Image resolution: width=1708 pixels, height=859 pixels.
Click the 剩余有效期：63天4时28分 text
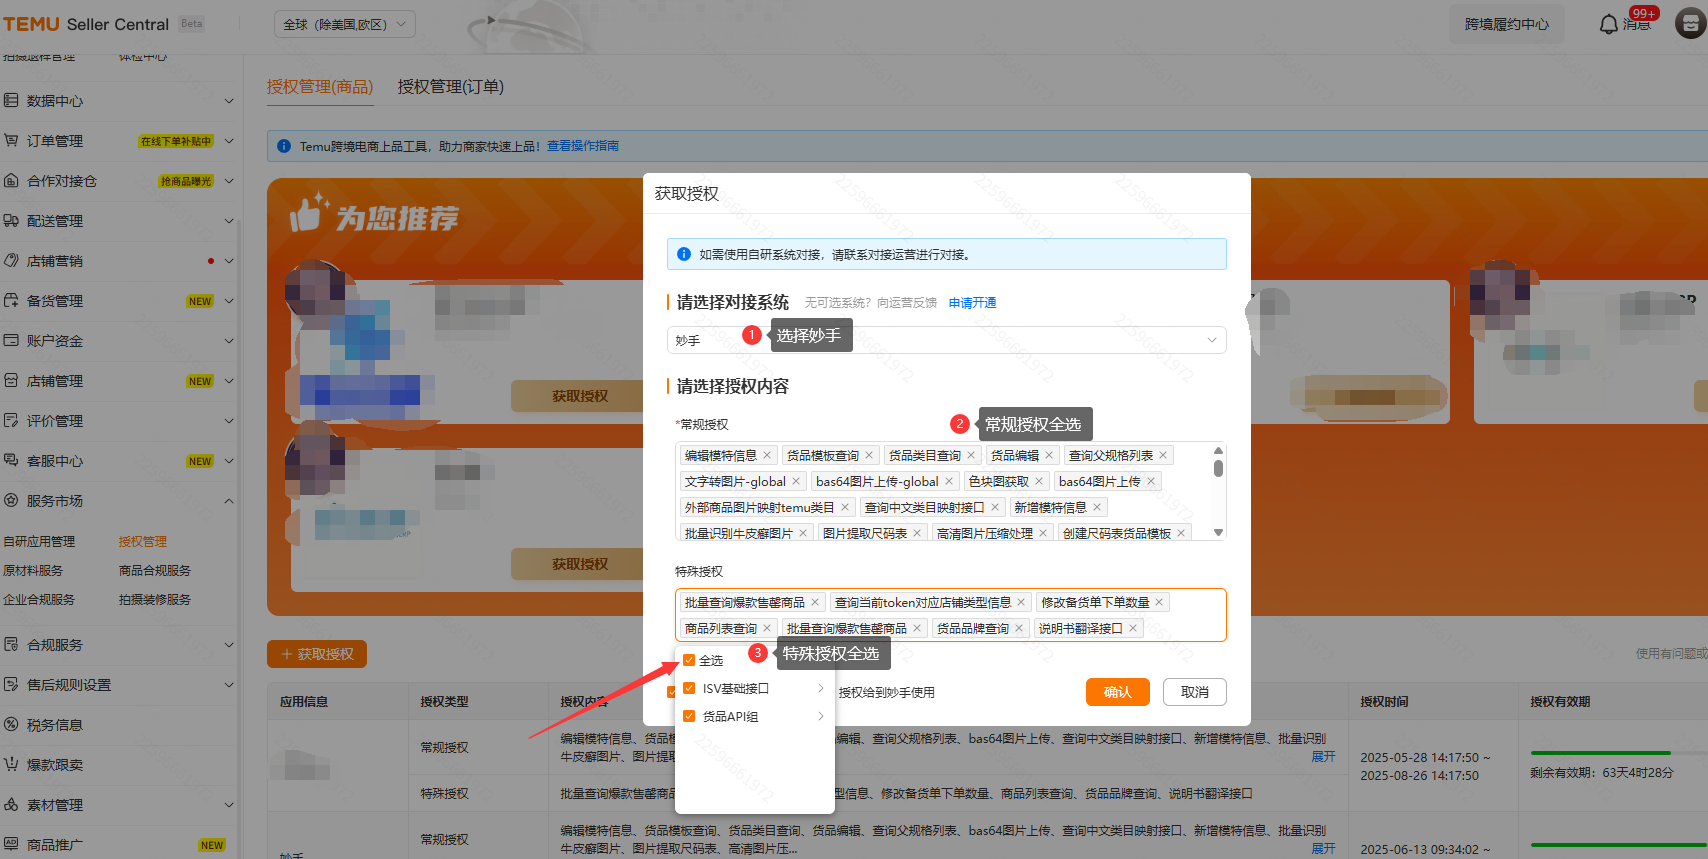(1602, 773)
